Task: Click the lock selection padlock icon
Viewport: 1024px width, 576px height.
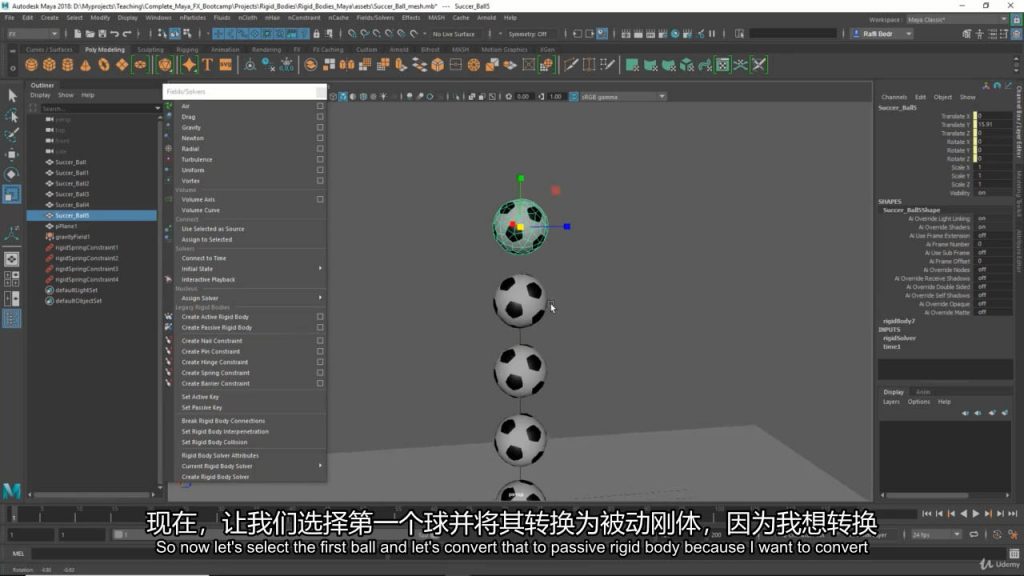Action: pos(317,34)
